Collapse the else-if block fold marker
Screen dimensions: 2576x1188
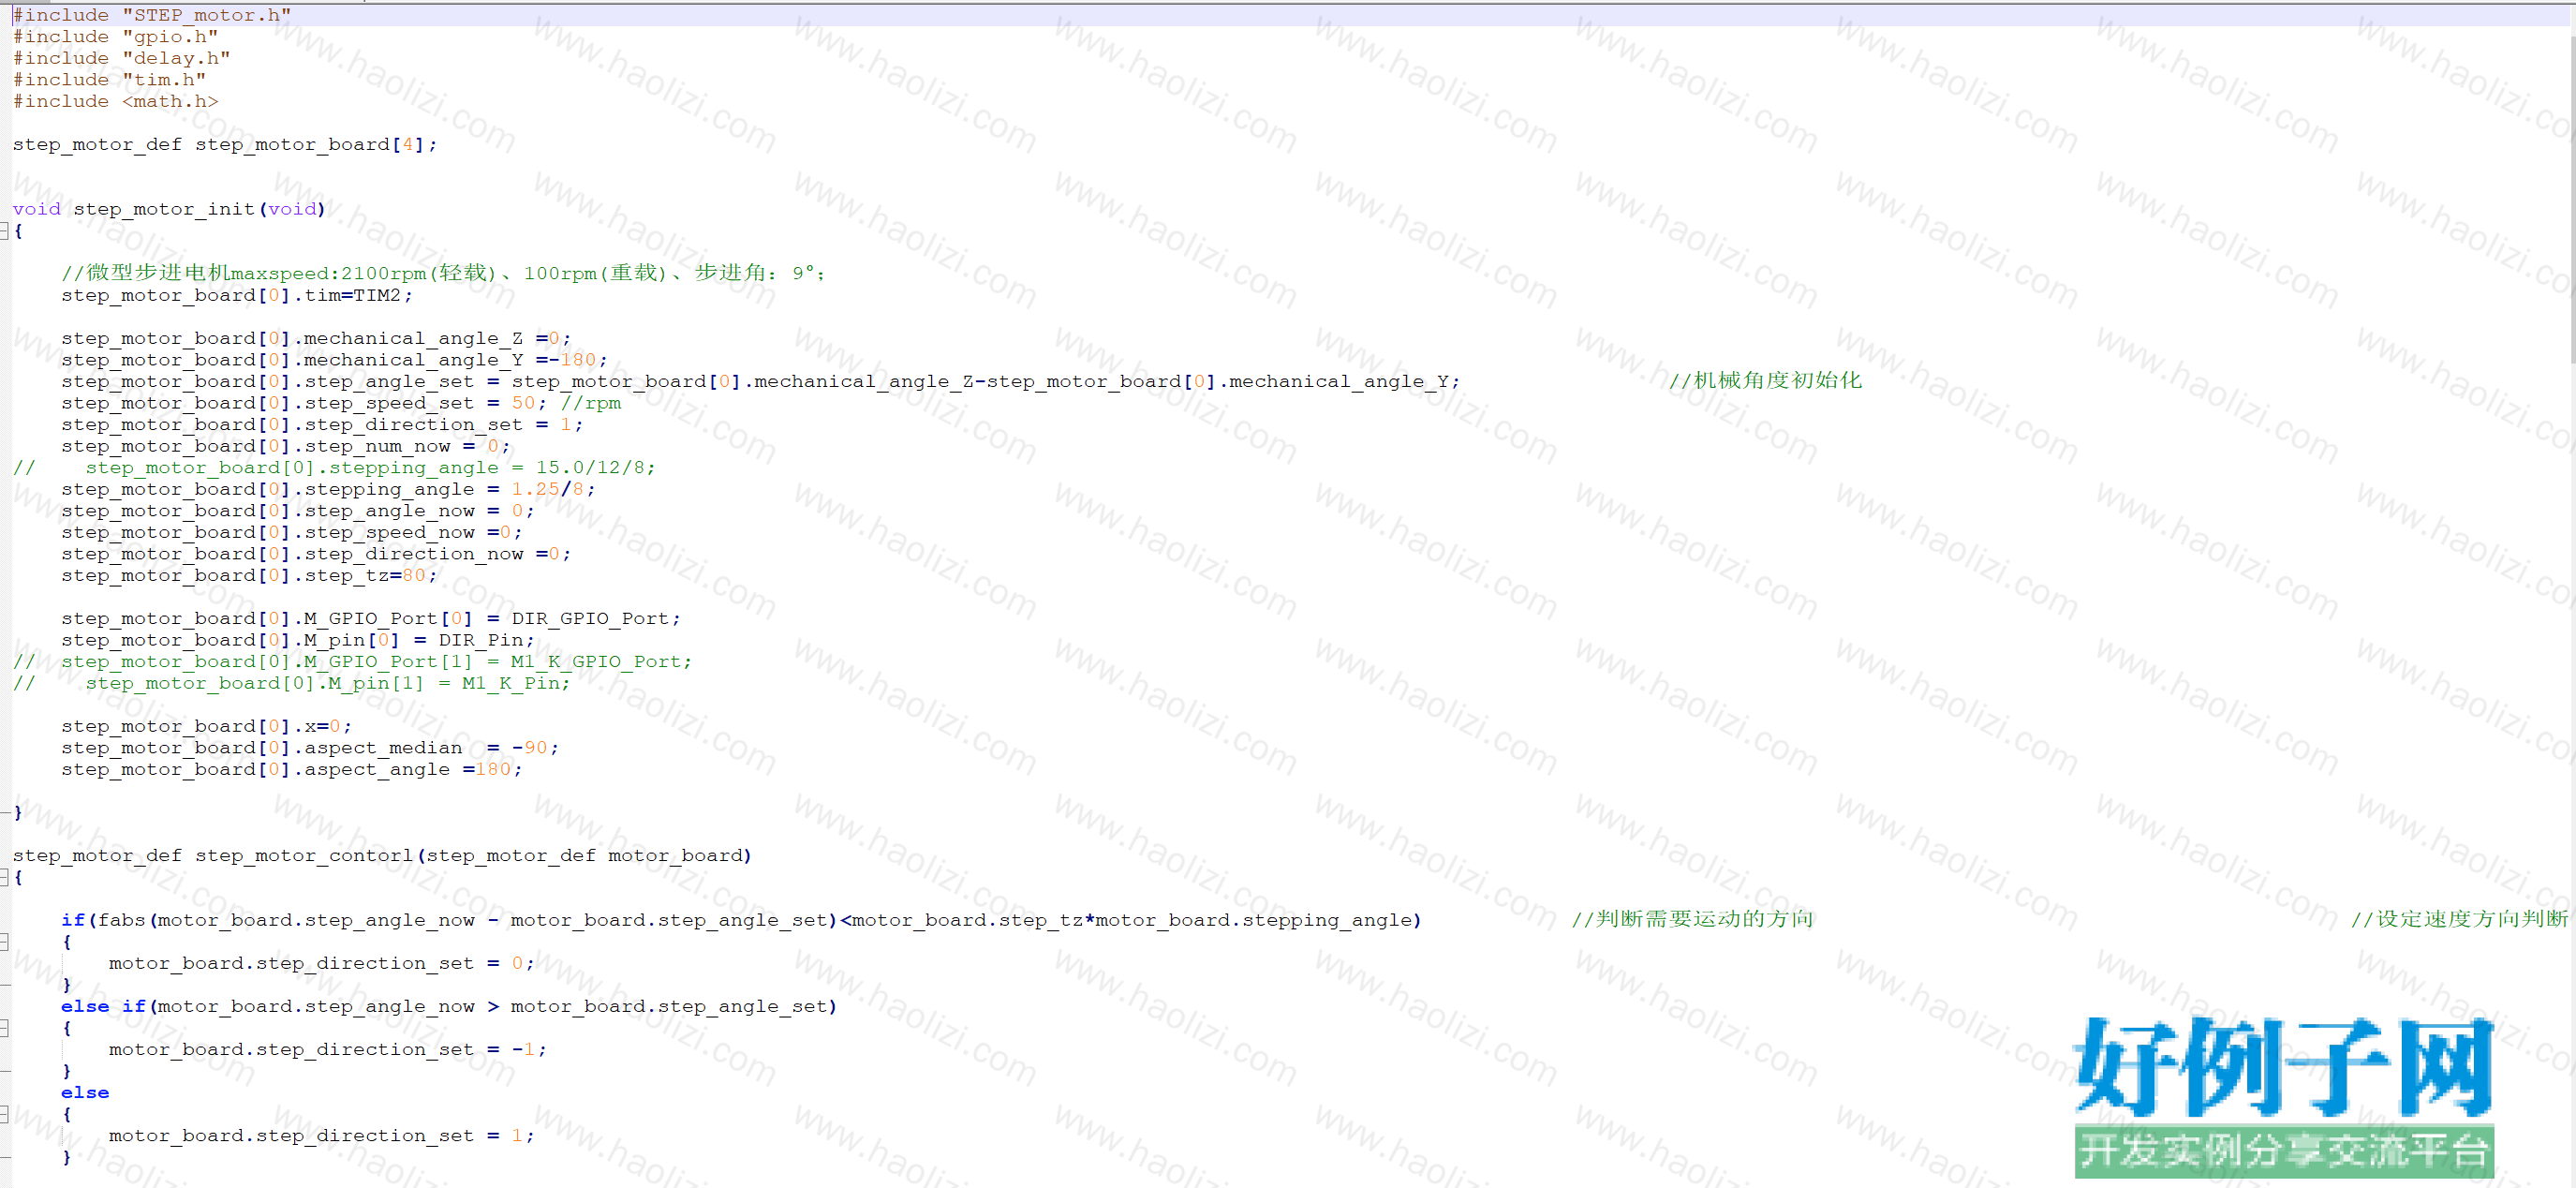4,1028
